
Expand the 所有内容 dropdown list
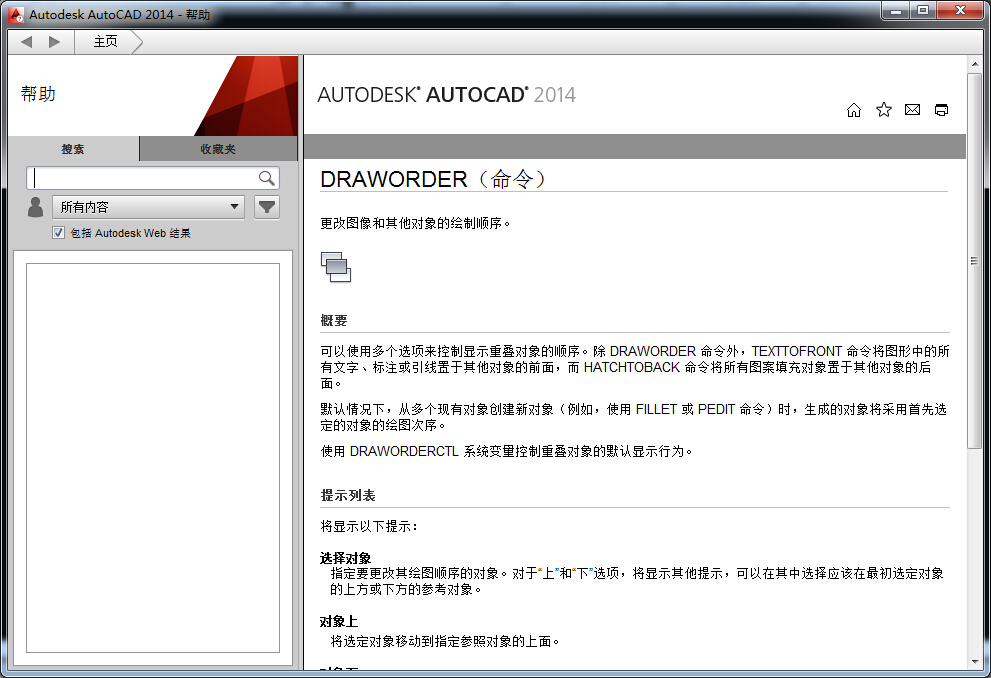pyautogui.click(x=148, y=207)
